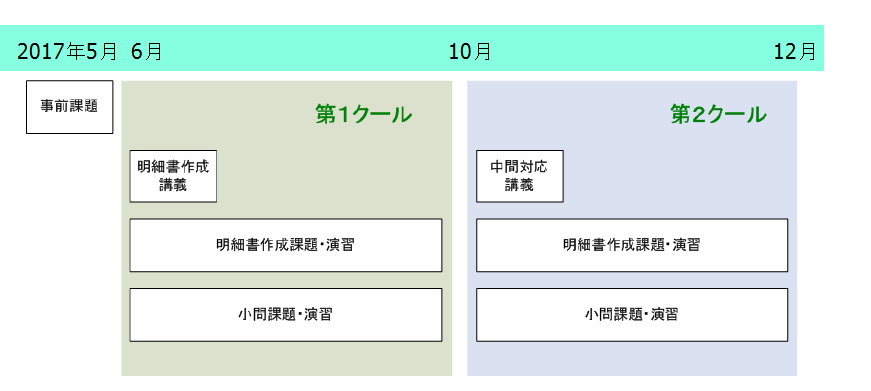This screenshot has width=871, height=391.
Task: Click the digit 1 in 第1クール
Action: click(x=342, y=116)
